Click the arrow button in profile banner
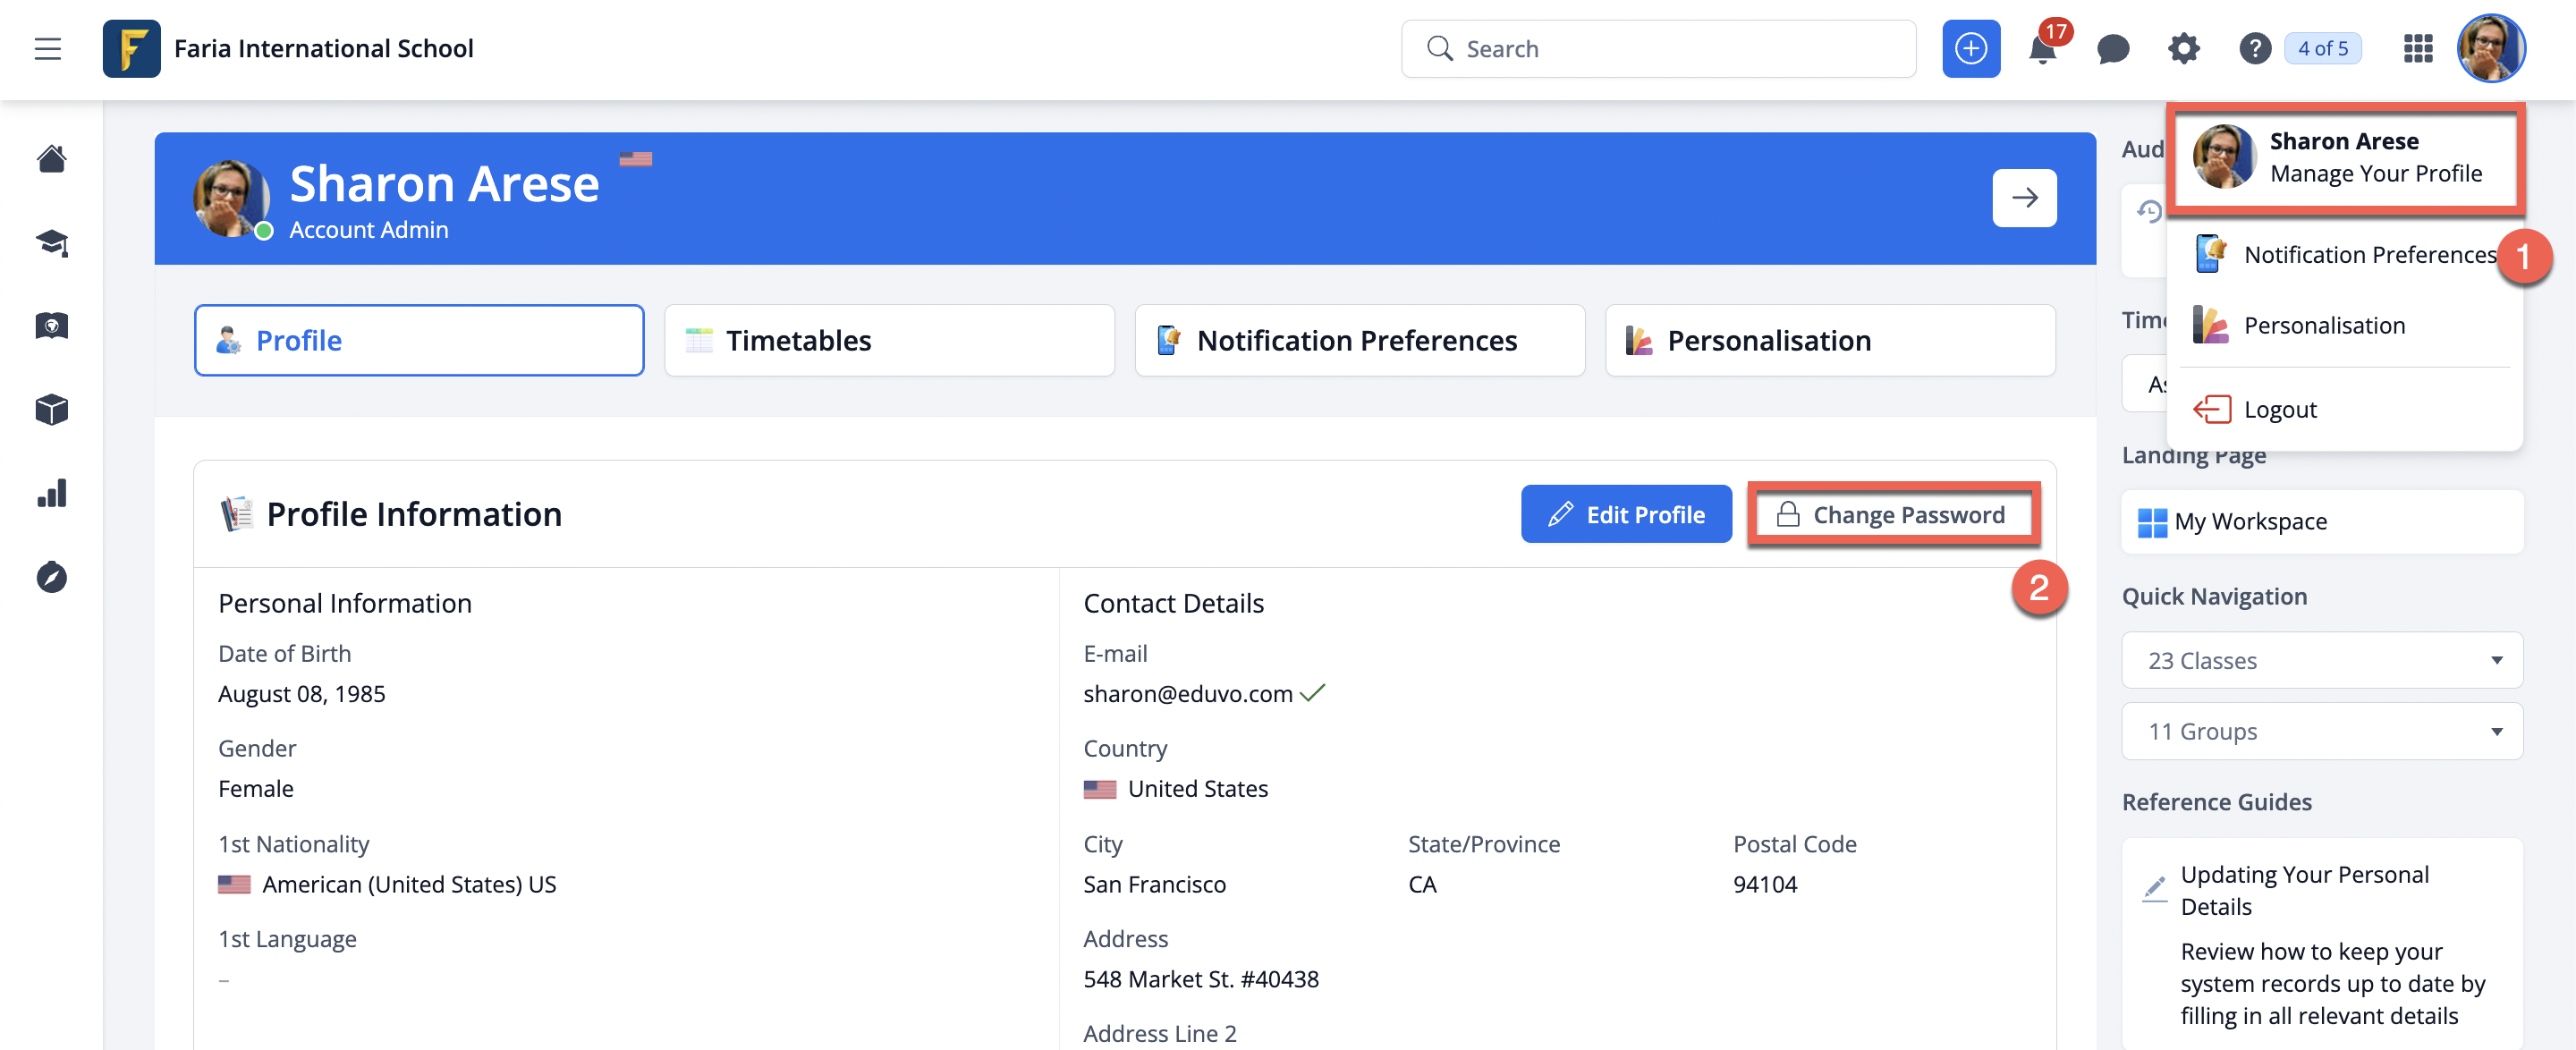 pos(2023,198)
